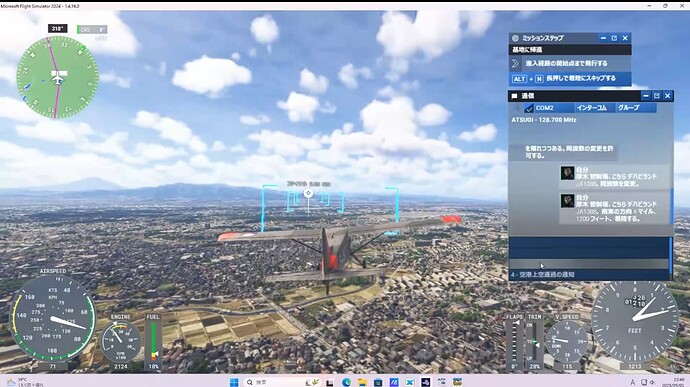
Task: Minimize the Communications panel
Action: 646,96
